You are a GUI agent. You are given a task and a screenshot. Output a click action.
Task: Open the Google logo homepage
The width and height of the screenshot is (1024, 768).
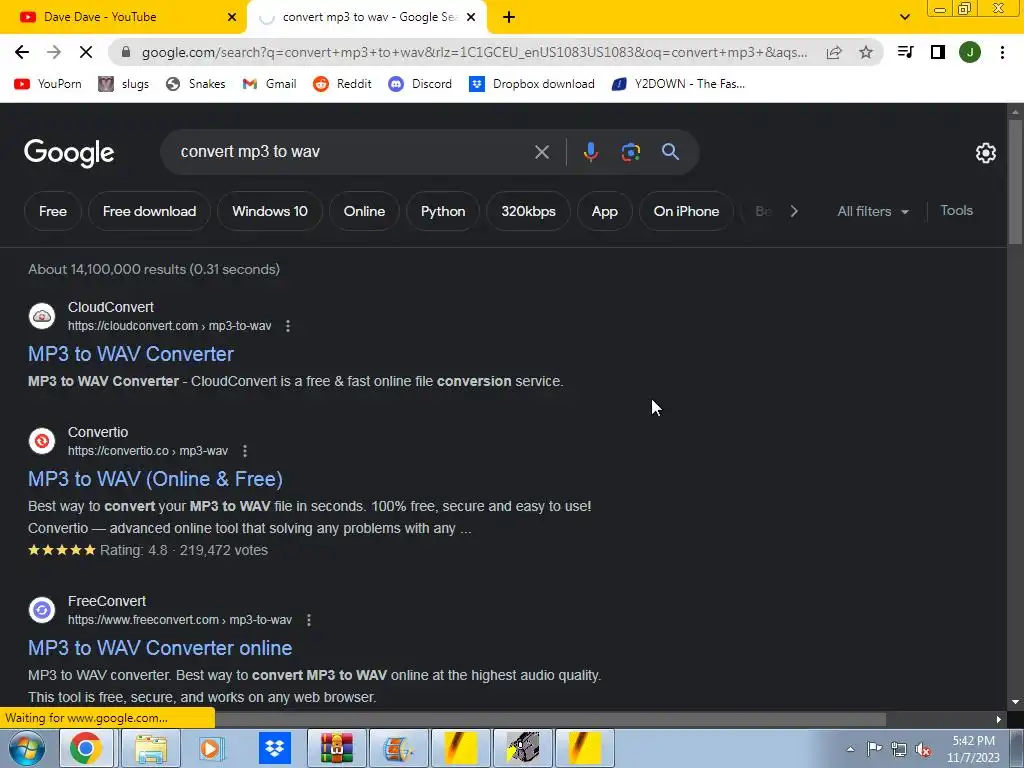point(69,153)
